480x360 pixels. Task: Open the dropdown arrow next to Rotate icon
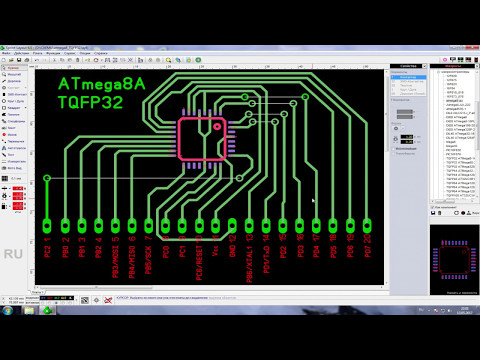click(x=101, y=60)
